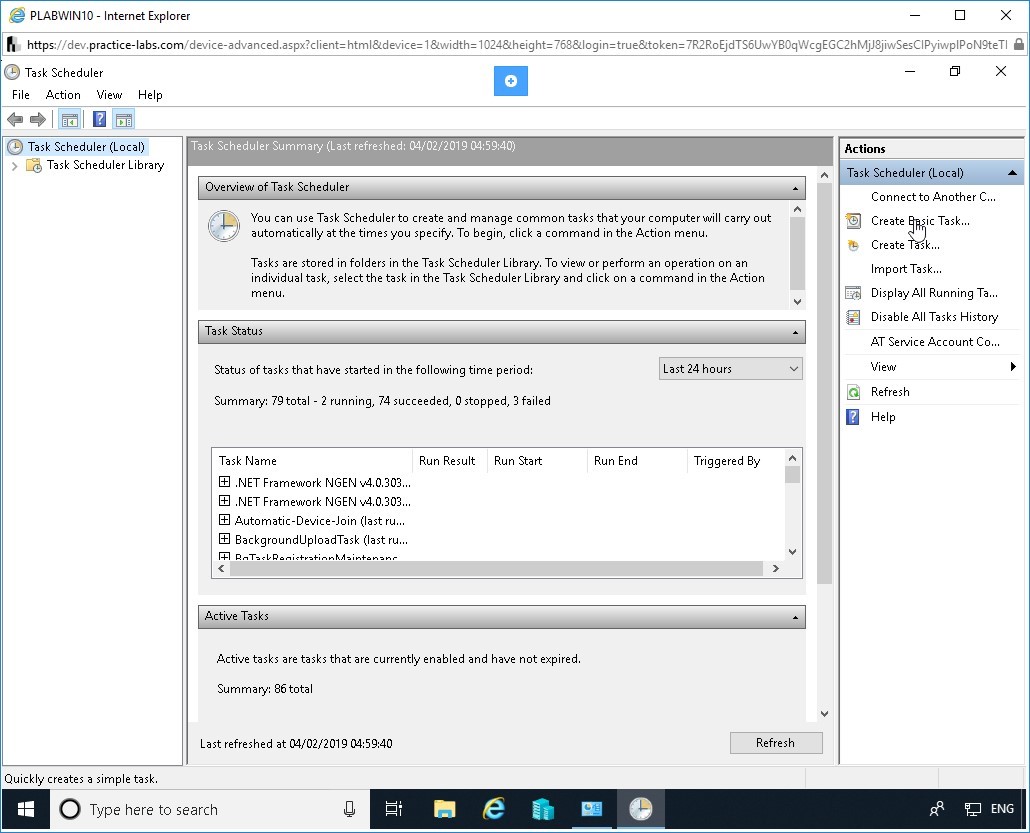Click the Forward arrow toolbar icon

coord(38,120)
